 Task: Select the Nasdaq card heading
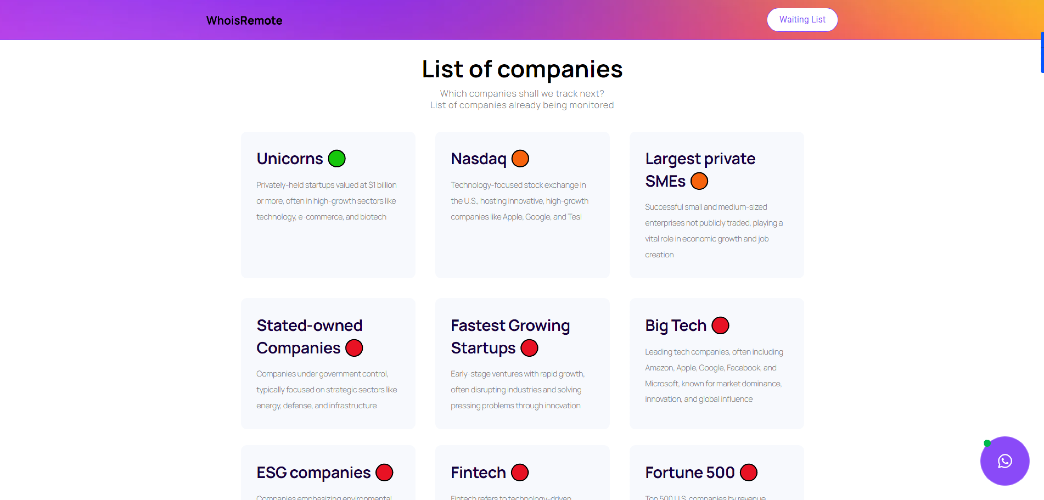pos(479,158)
